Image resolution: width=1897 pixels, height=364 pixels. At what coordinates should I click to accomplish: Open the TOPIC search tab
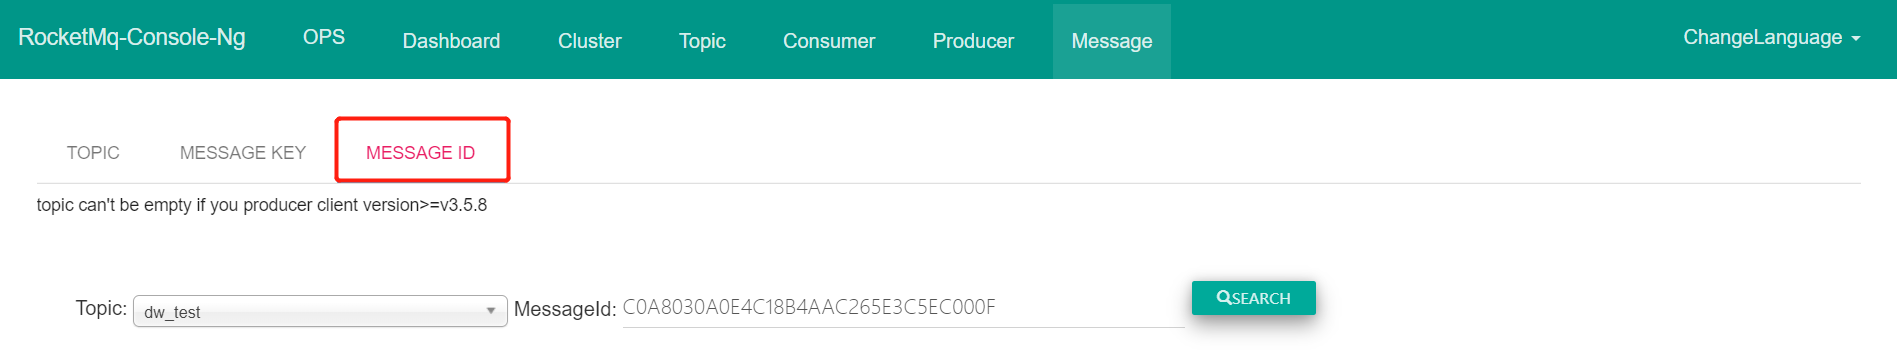[x=93, y=152]
